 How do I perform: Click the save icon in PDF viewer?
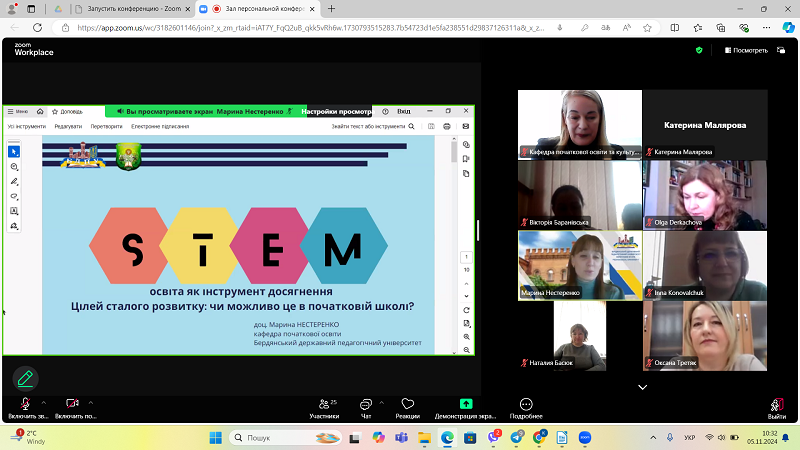click(431, 126)
